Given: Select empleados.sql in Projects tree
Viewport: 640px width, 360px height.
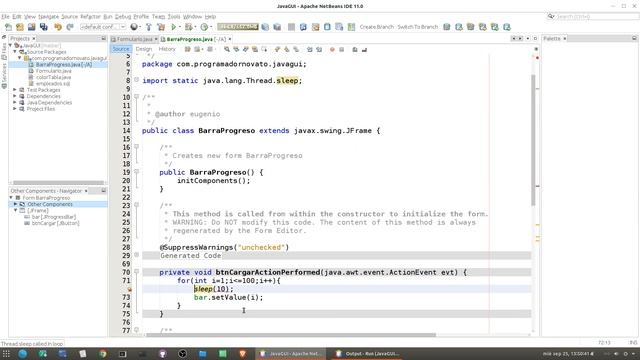Looking at the screenshot, I should (53, 84).
